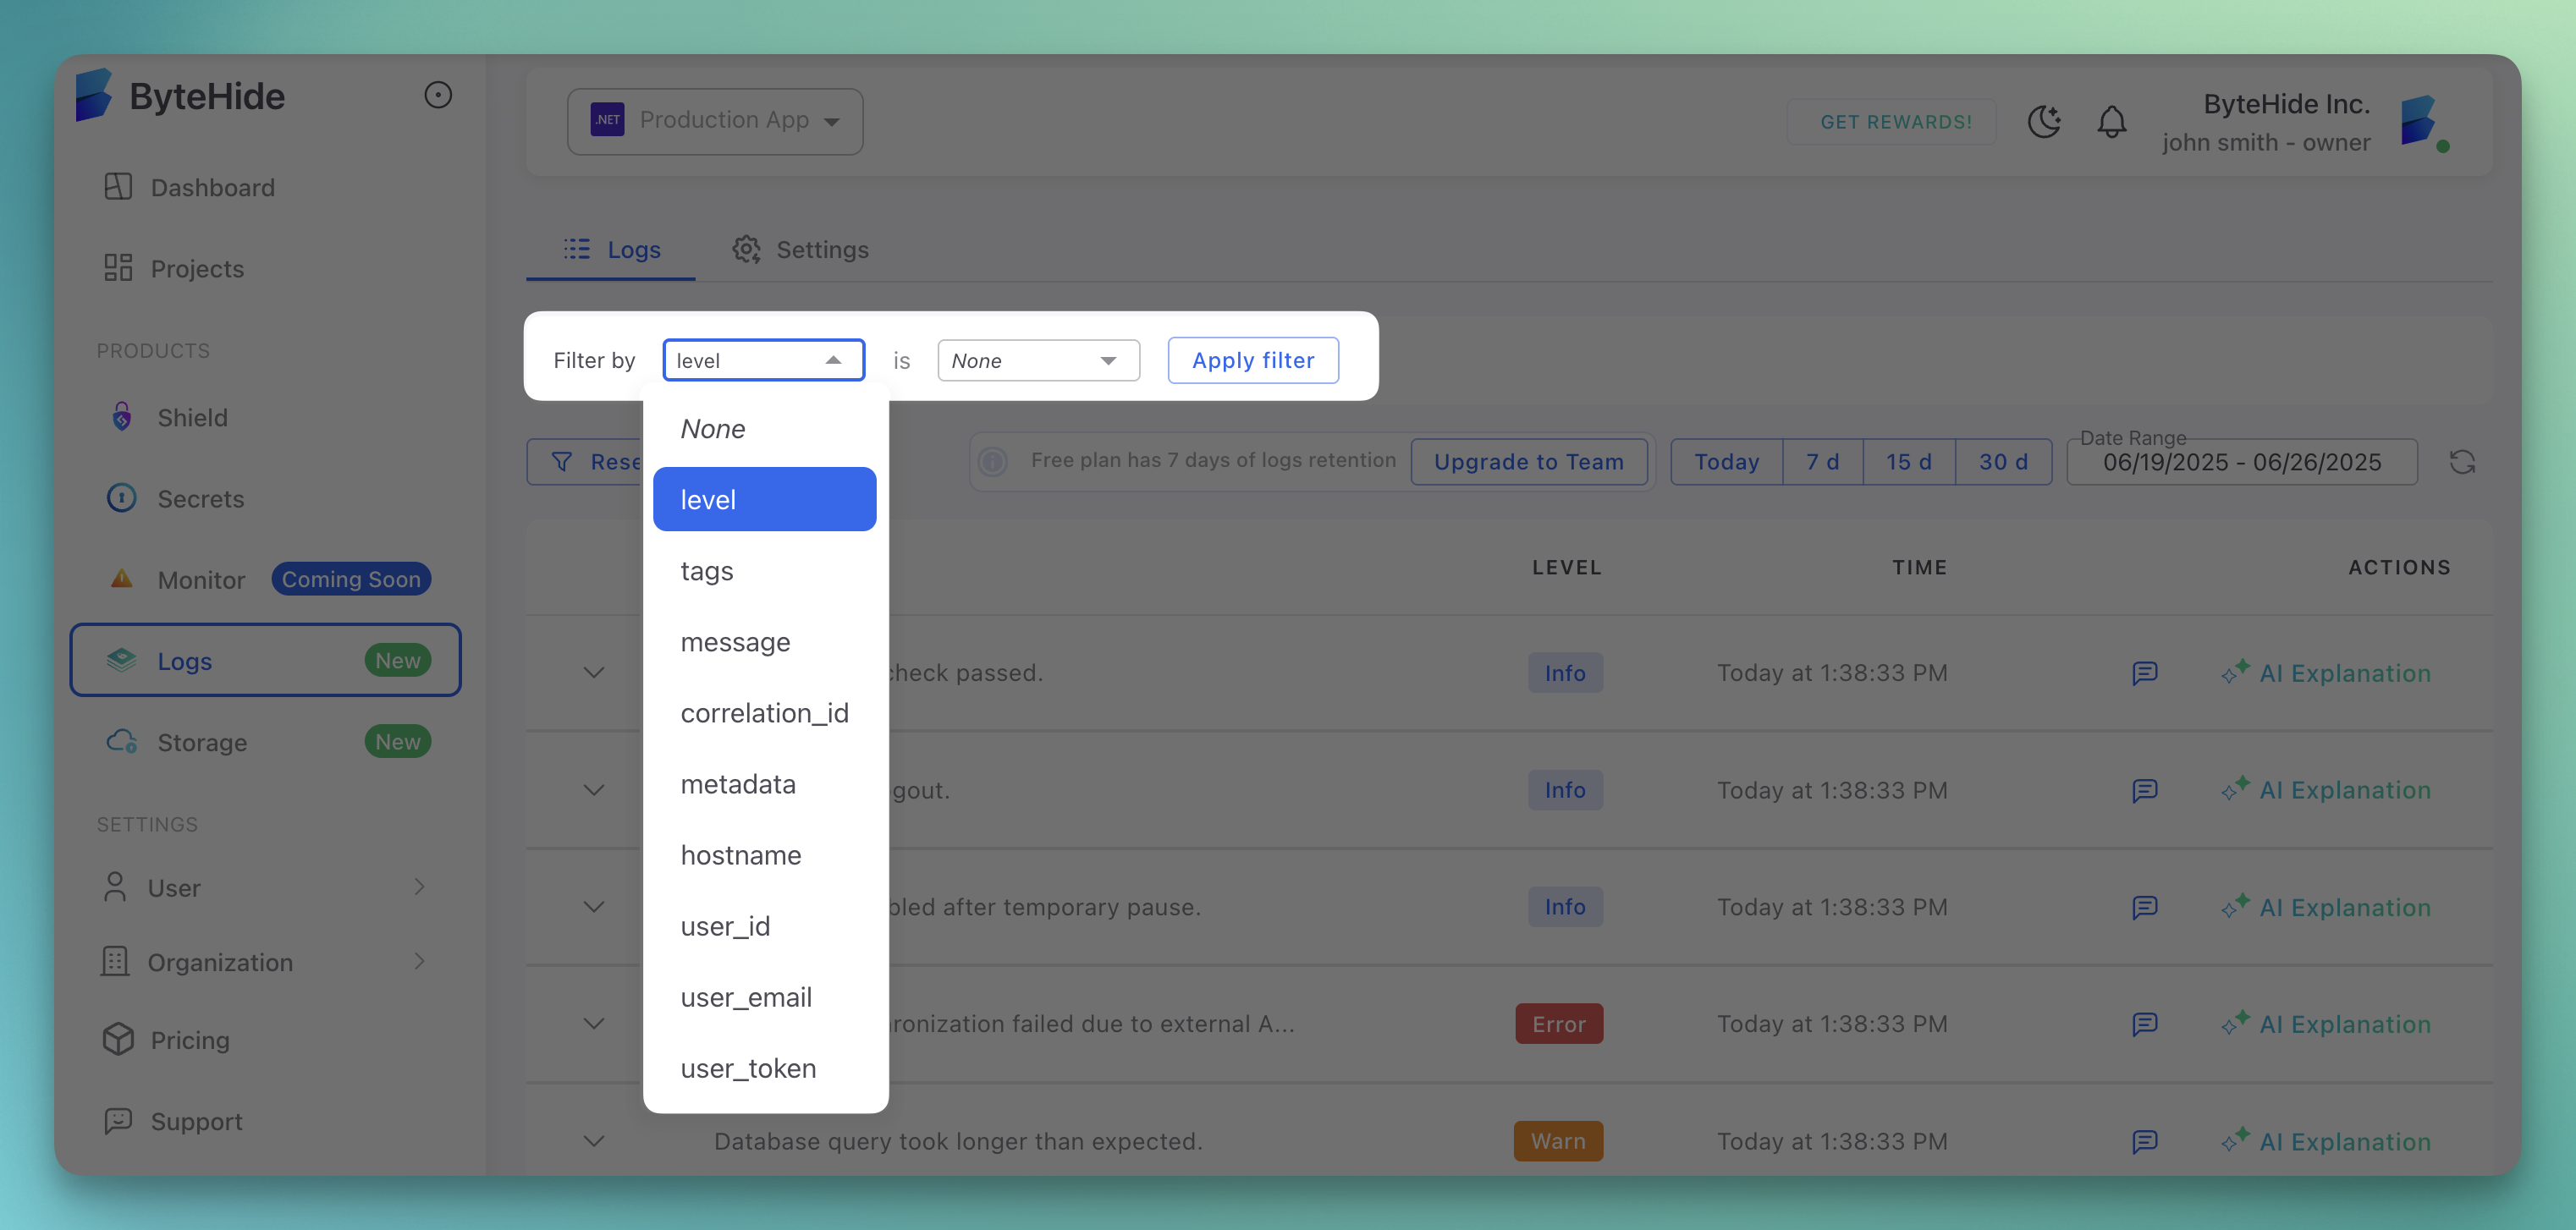Open the notifications bell
Screen dimensions: 2576x1230
pos(2111,121)
